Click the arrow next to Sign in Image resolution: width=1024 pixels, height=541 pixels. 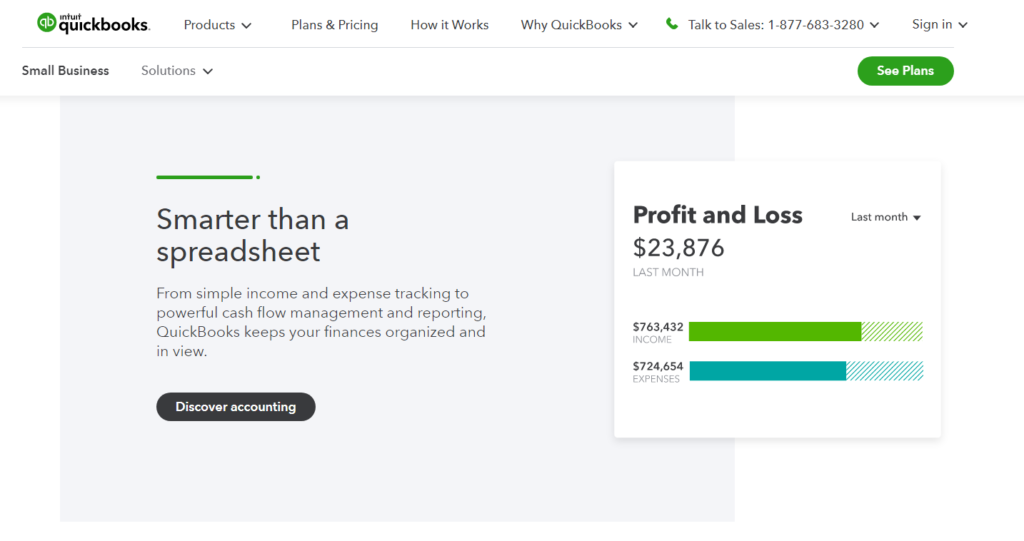pyautogui.click(x=963, y=25)
